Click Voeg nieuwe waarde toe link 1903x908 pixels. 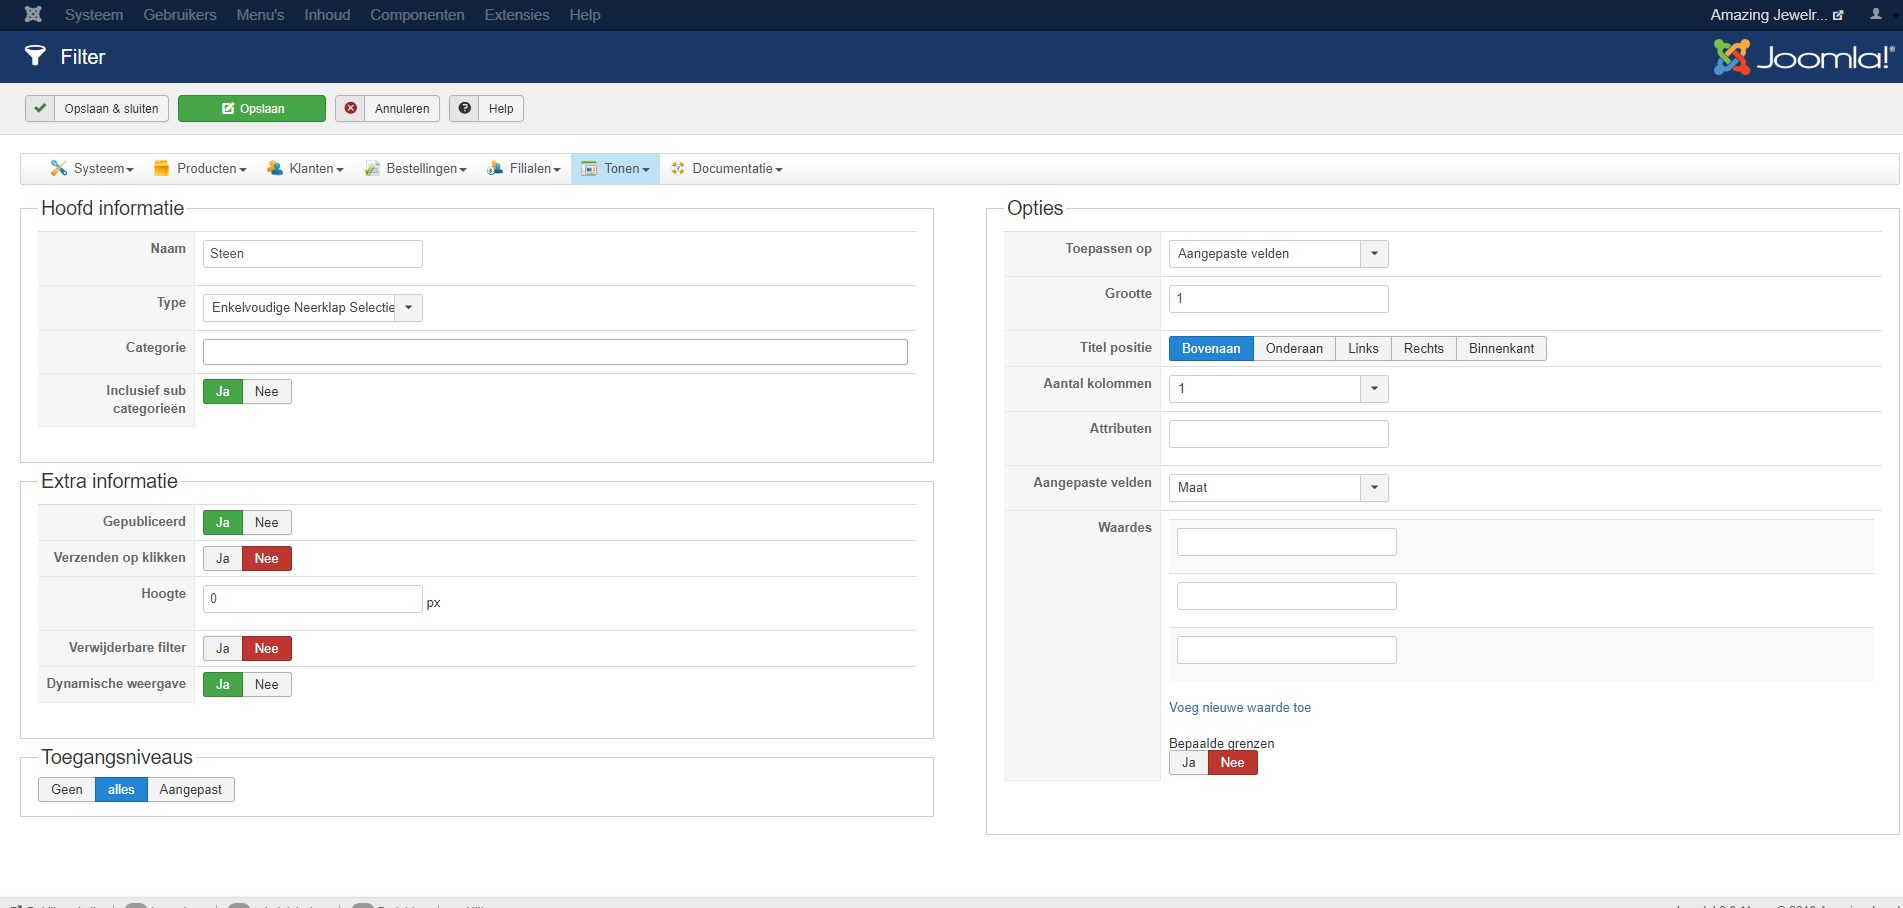pos(1239,707)
